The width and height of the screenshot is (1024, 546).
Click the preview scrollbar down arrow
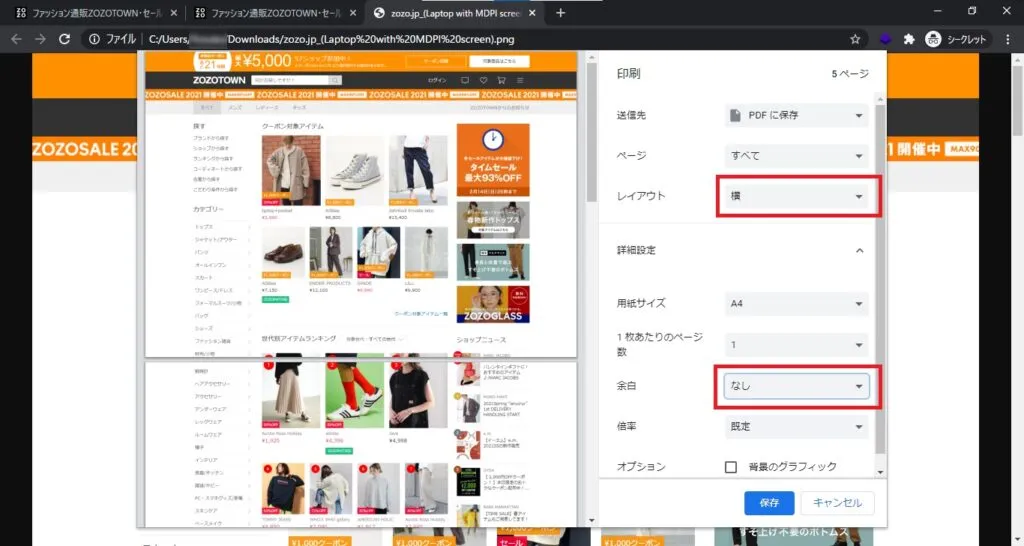click(x=592, y=521)
